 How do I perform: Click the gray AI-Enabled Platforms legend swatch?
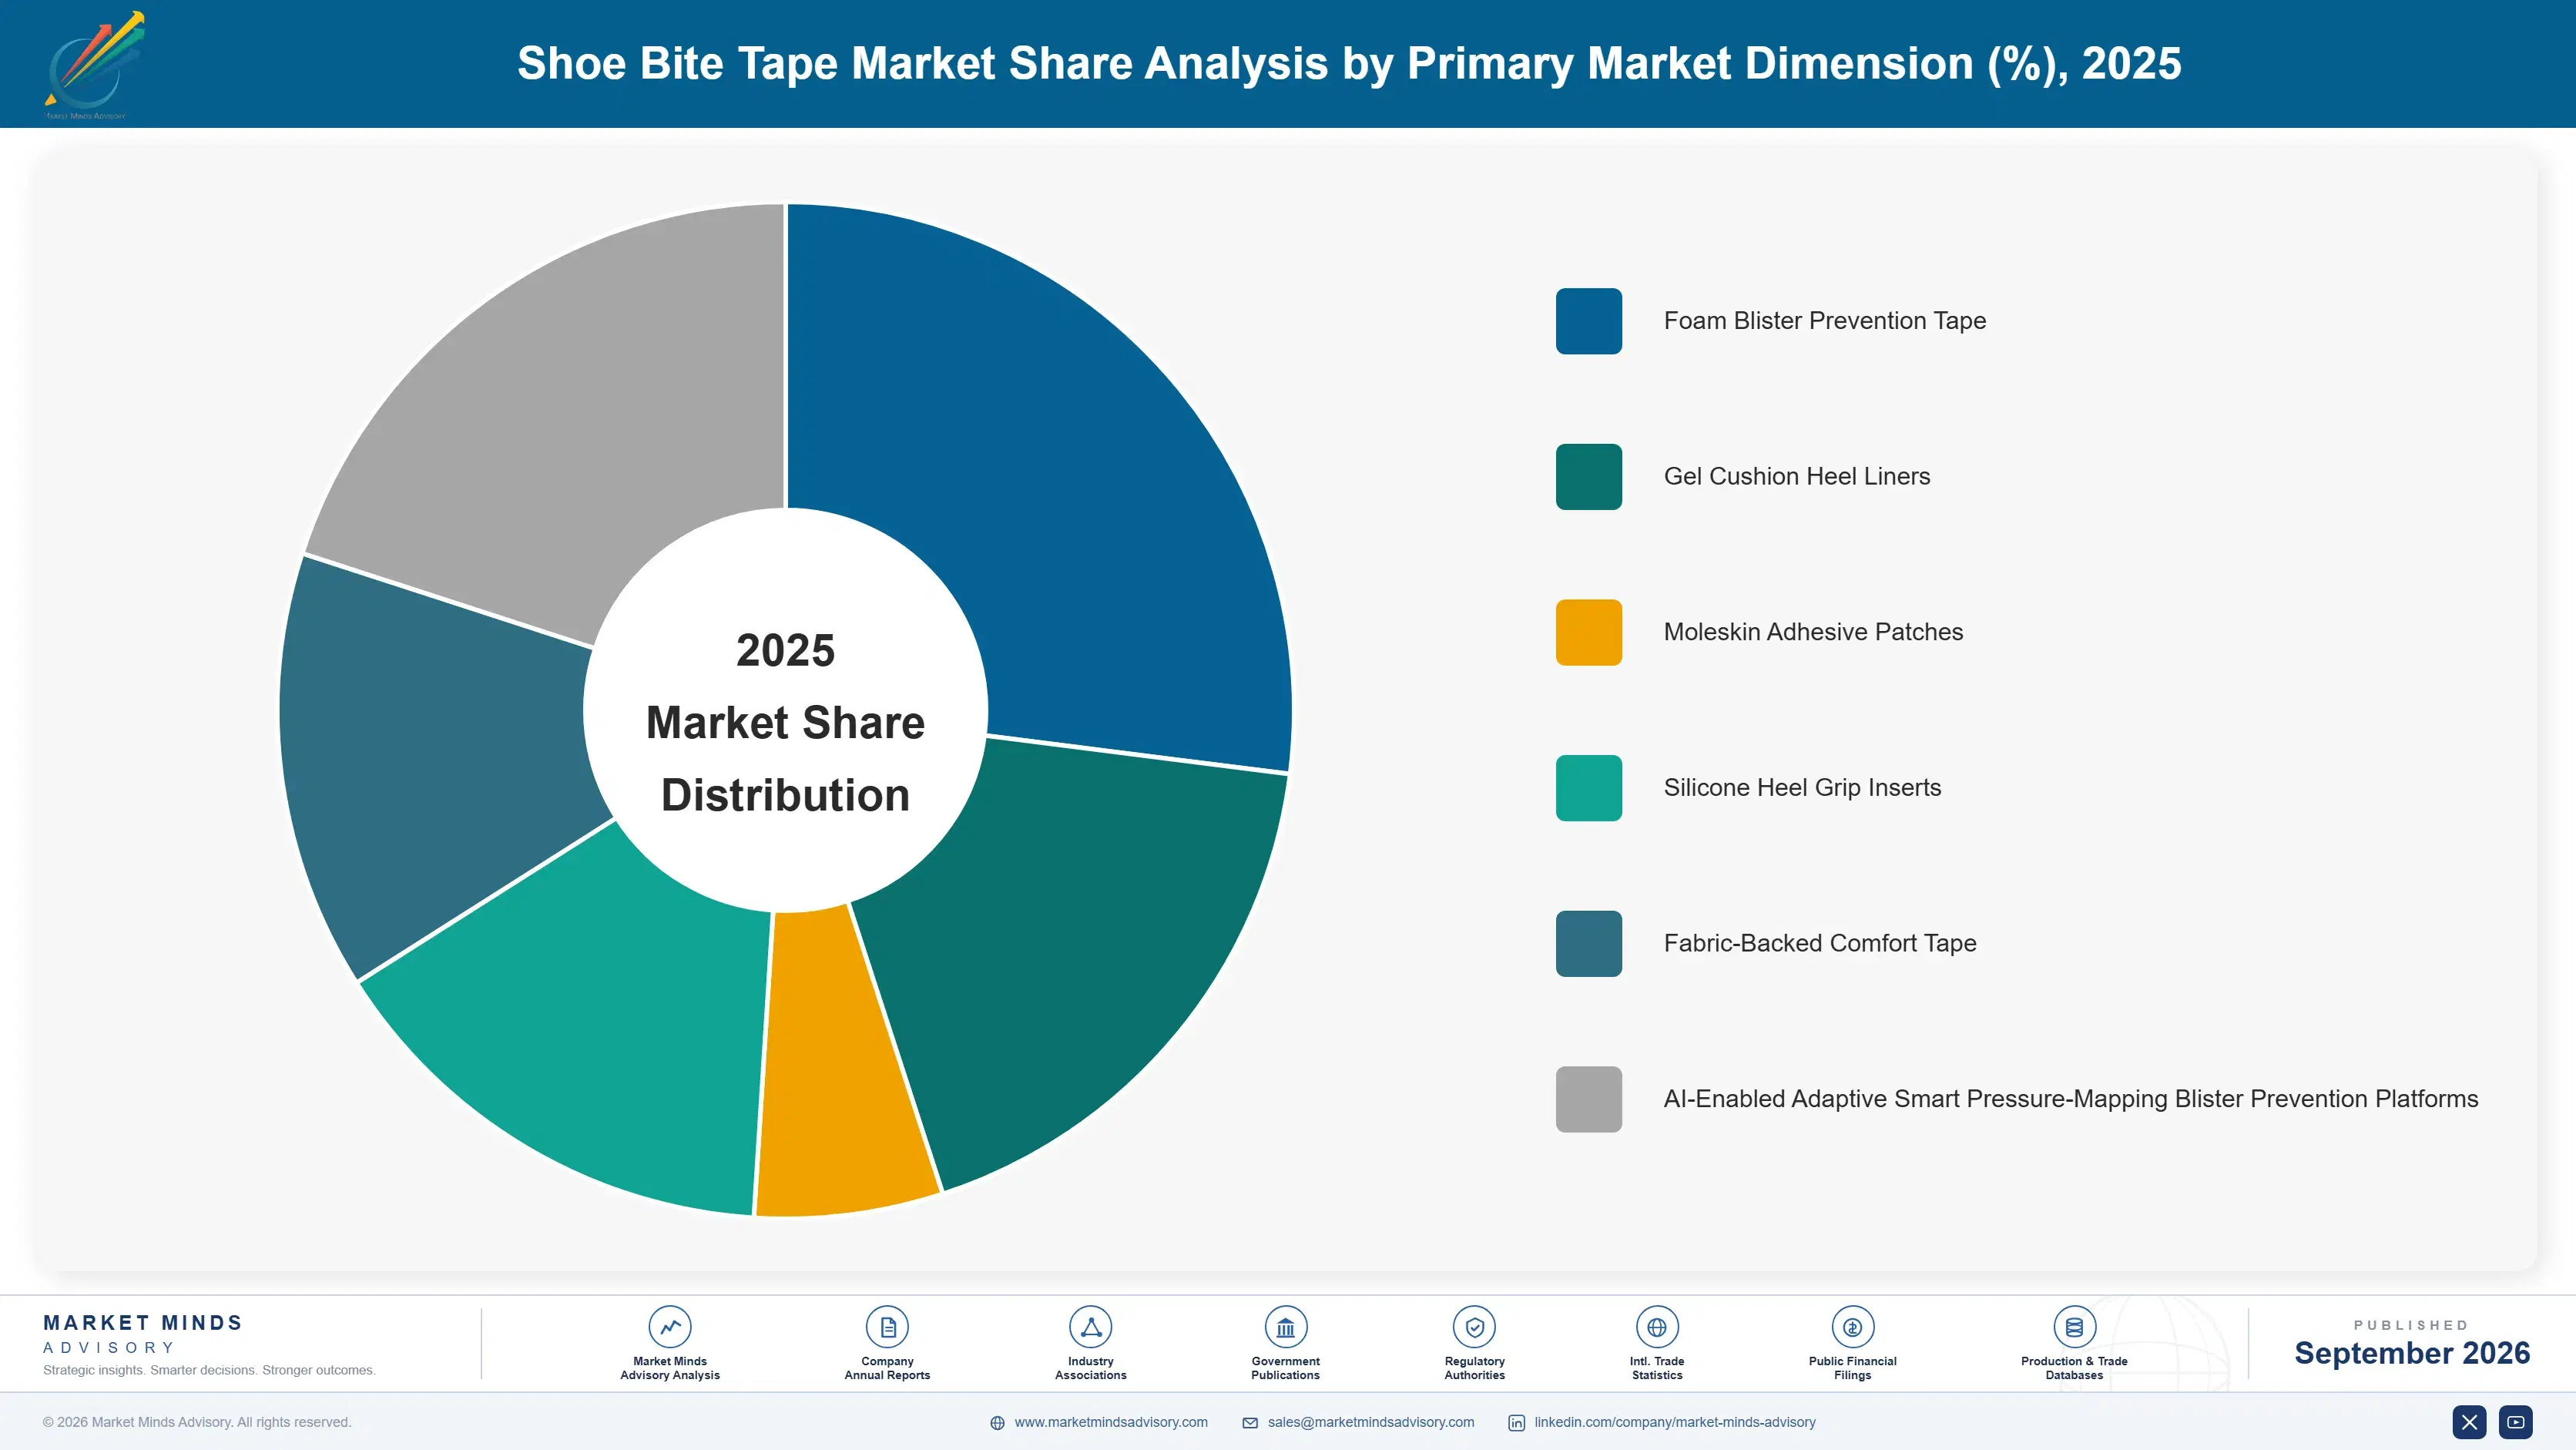click(1588, 1099)
